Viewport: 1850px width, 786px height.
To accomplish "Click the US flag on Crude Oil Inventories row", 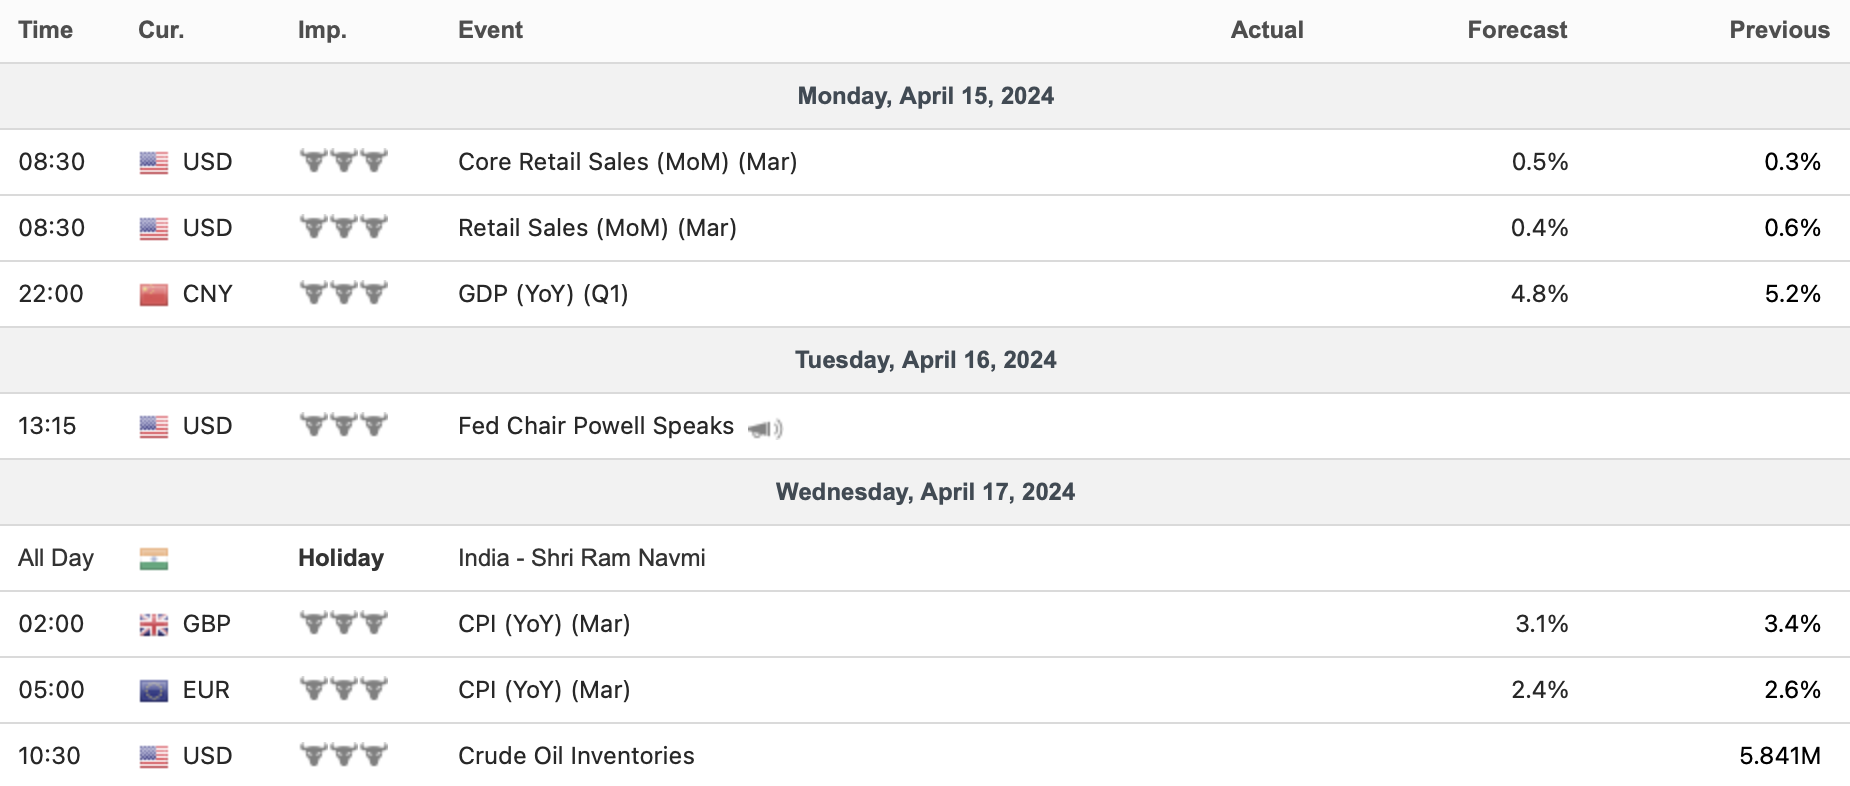I will coord(154,757).
